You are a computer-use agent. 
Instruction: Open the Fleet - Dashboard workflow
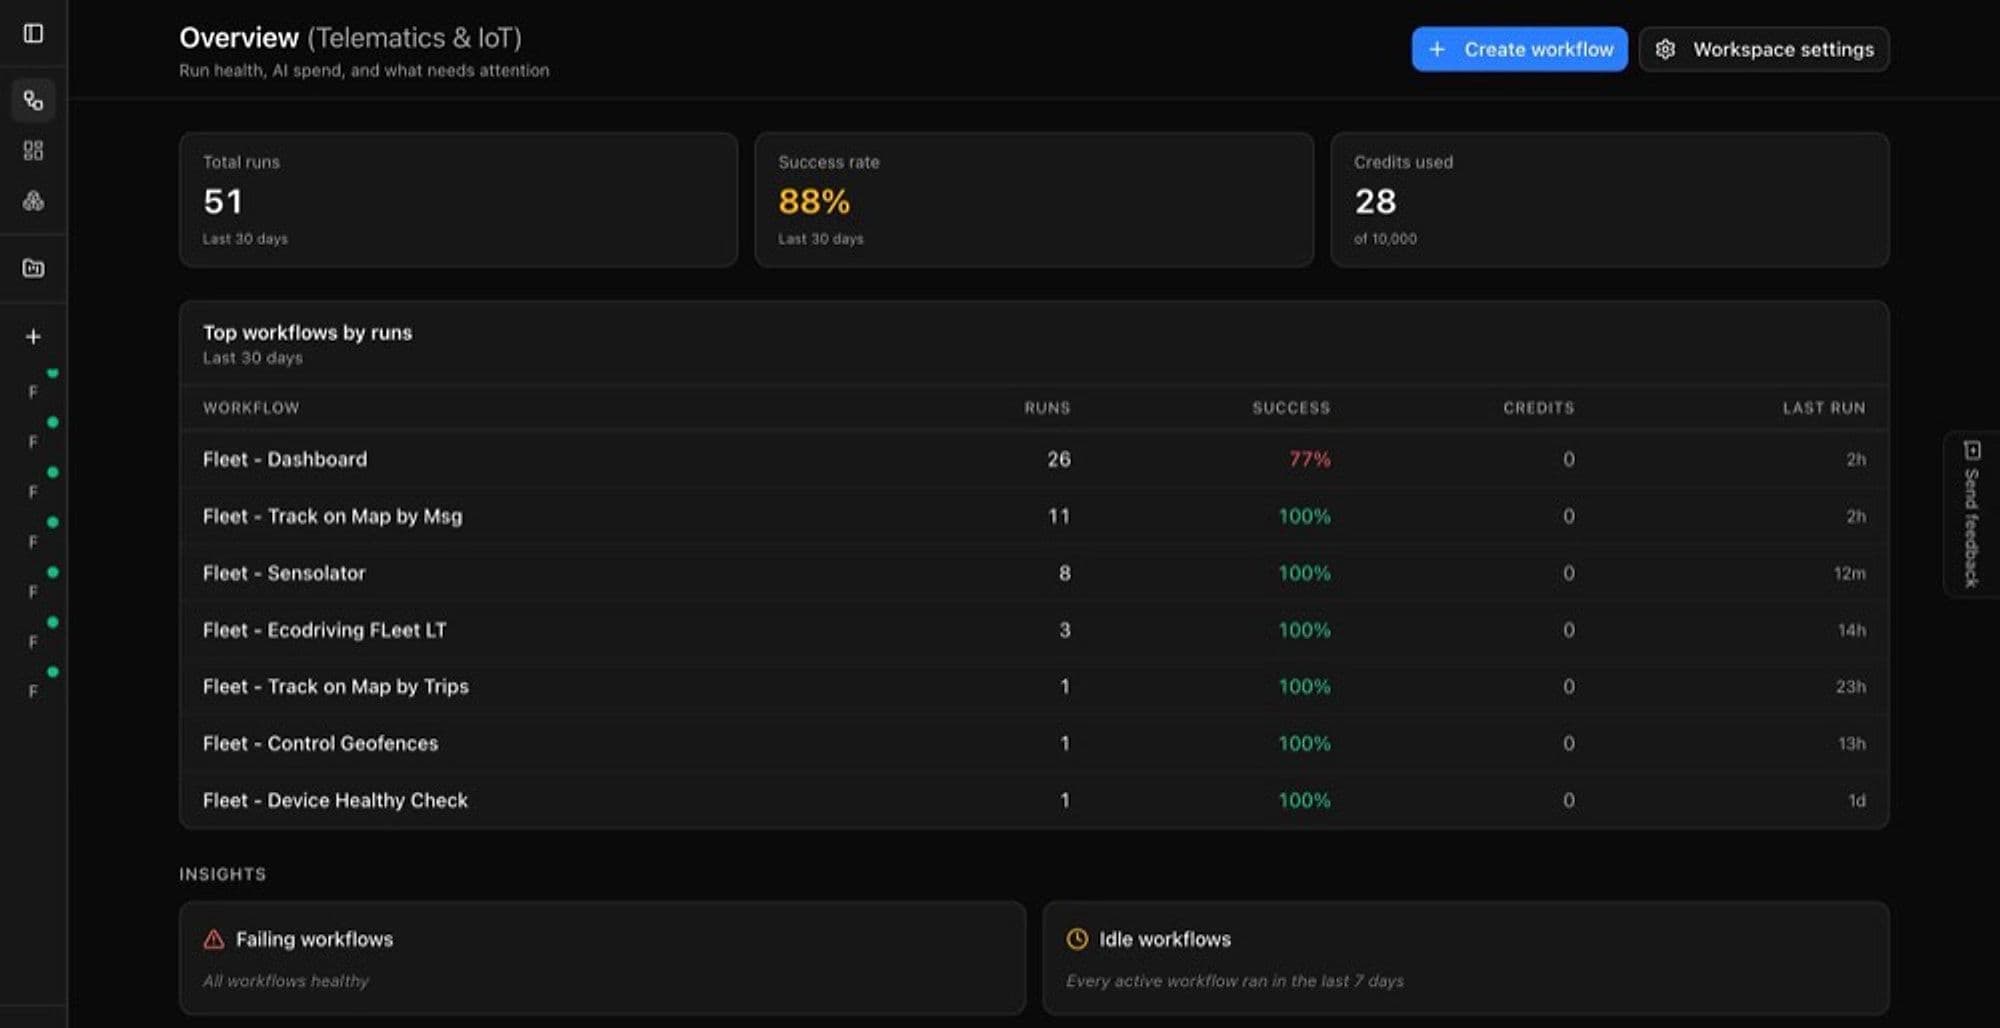1034,459
